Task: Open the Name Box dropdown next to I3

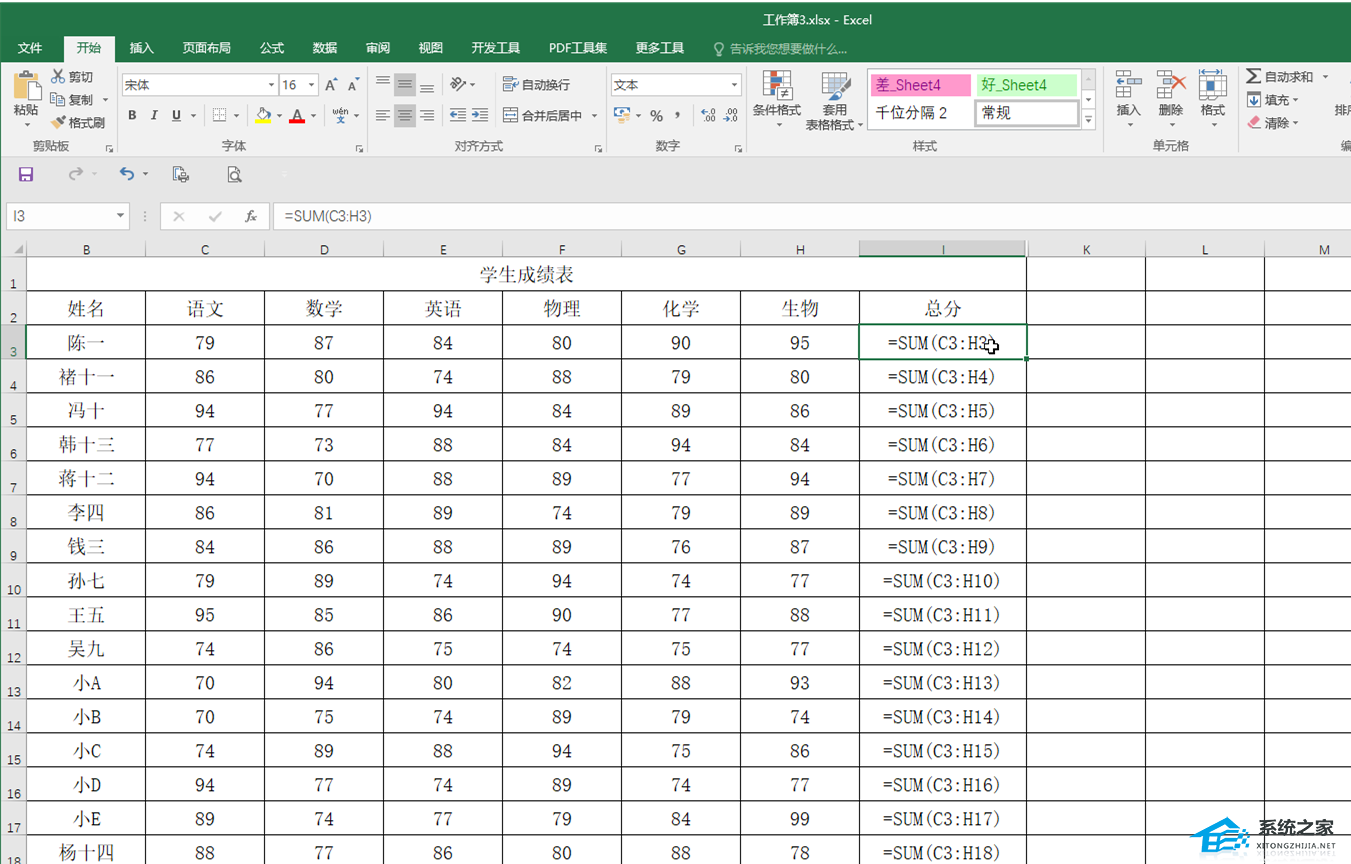Action: pos(120,216)
